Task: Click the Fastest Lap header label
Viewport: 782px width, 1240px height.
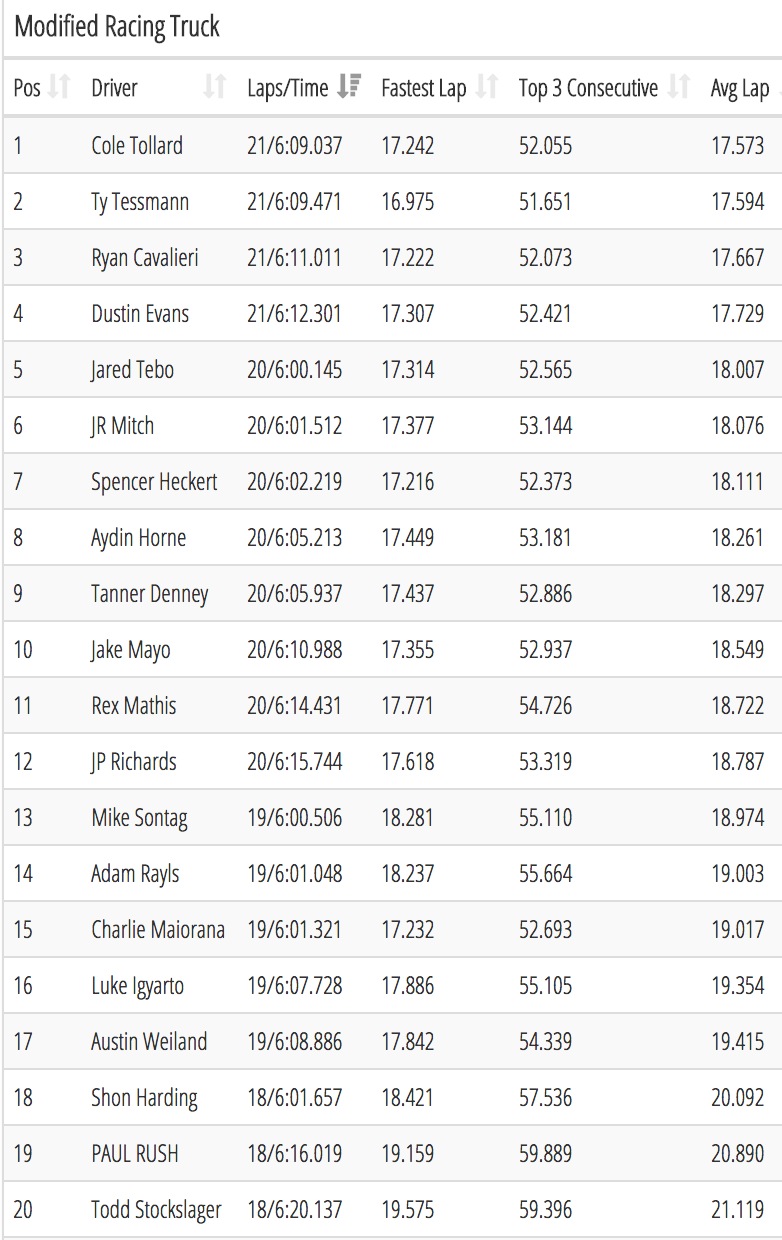Action: 424,88
